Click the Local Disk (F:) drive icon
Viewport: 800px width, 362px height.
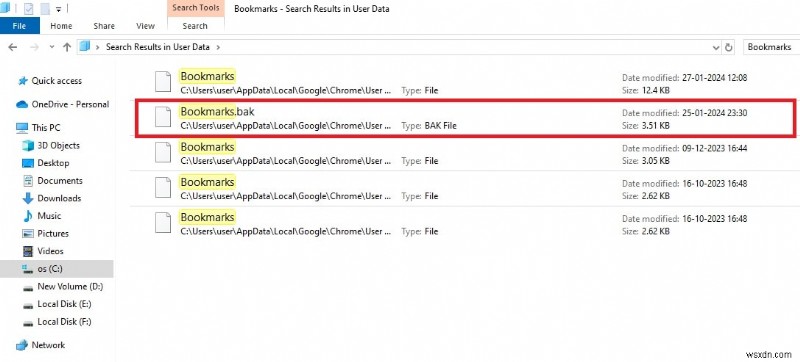[x=28, y=323]
